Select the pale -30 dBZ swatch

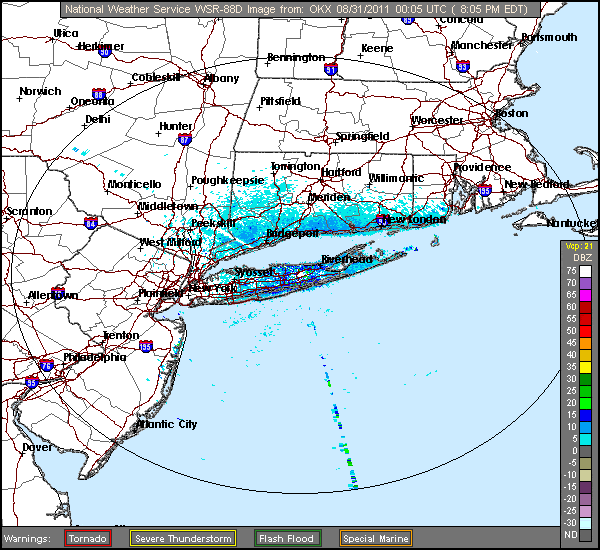(585, 523)
